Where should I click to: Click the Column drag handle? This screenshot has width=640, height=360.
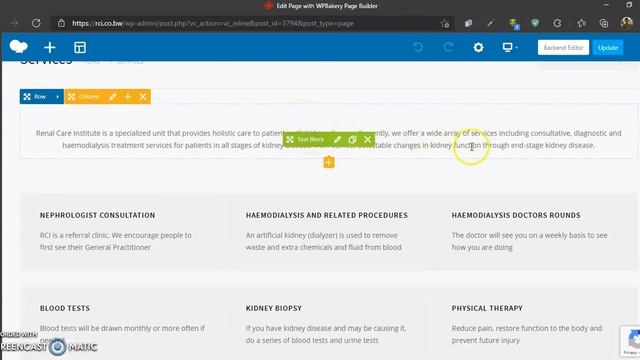pos(72,97)
